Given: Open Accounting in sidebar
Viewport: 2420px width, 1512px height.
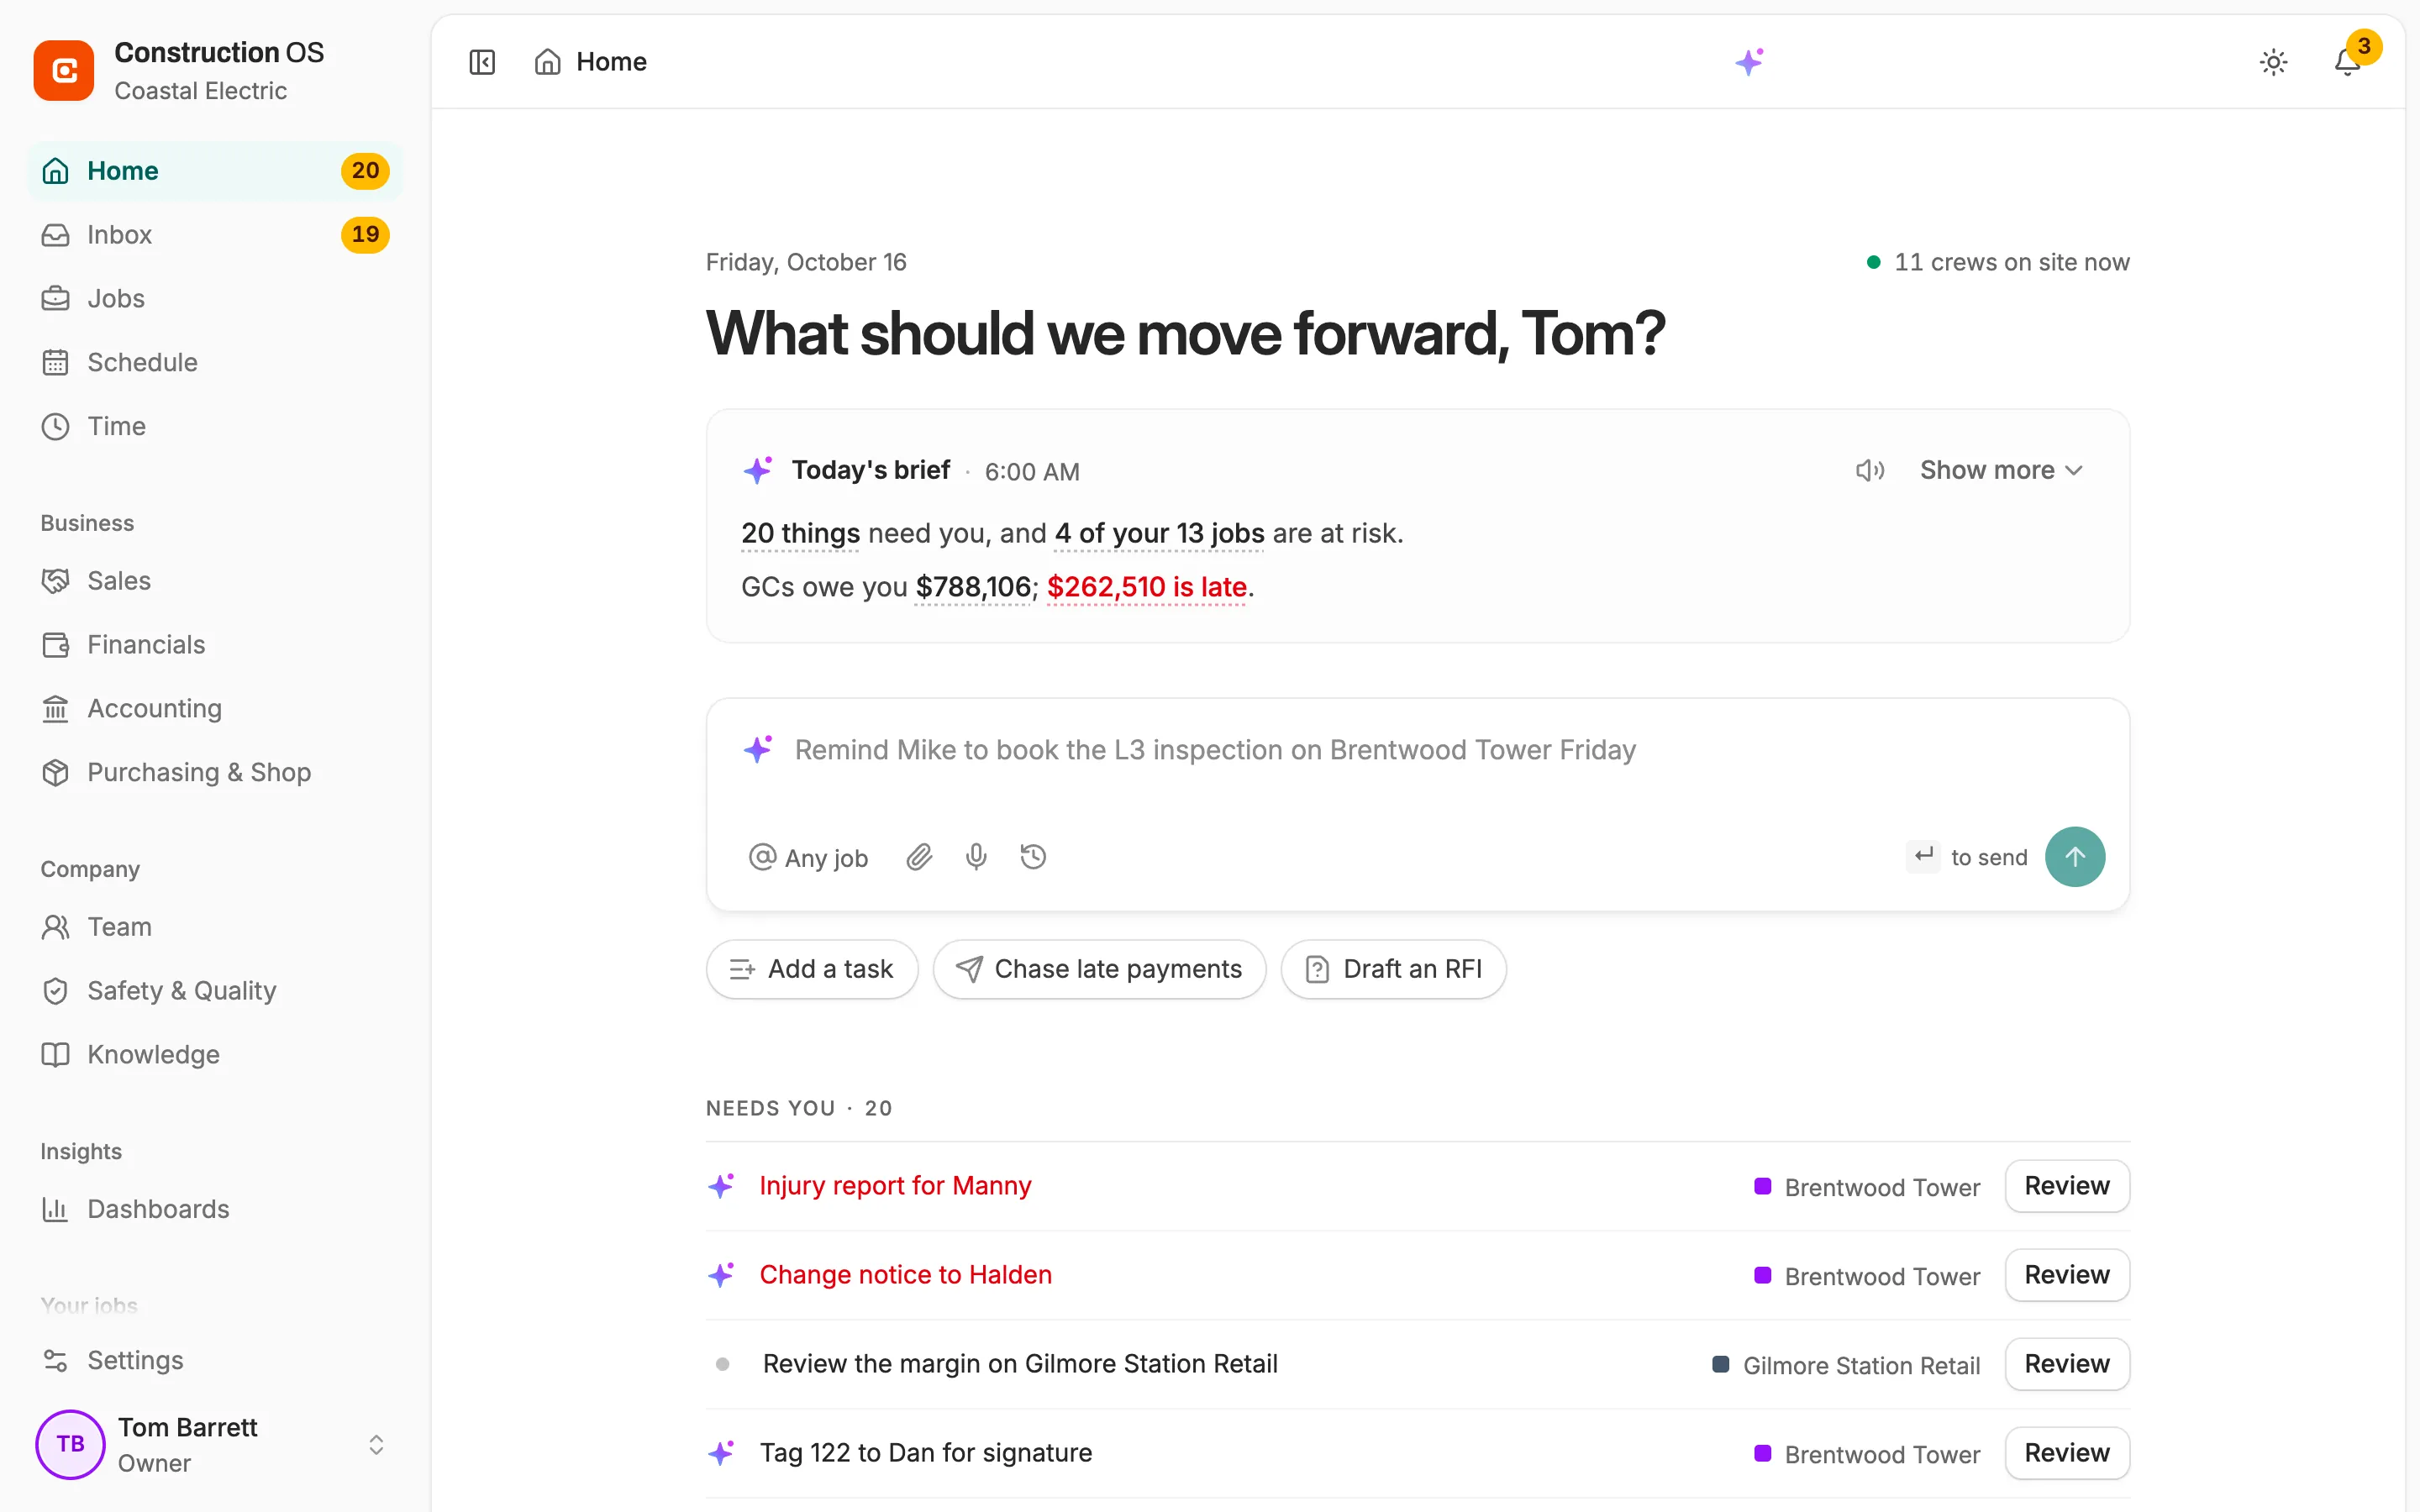Looking at the screenshot, I should click(215, 709).
